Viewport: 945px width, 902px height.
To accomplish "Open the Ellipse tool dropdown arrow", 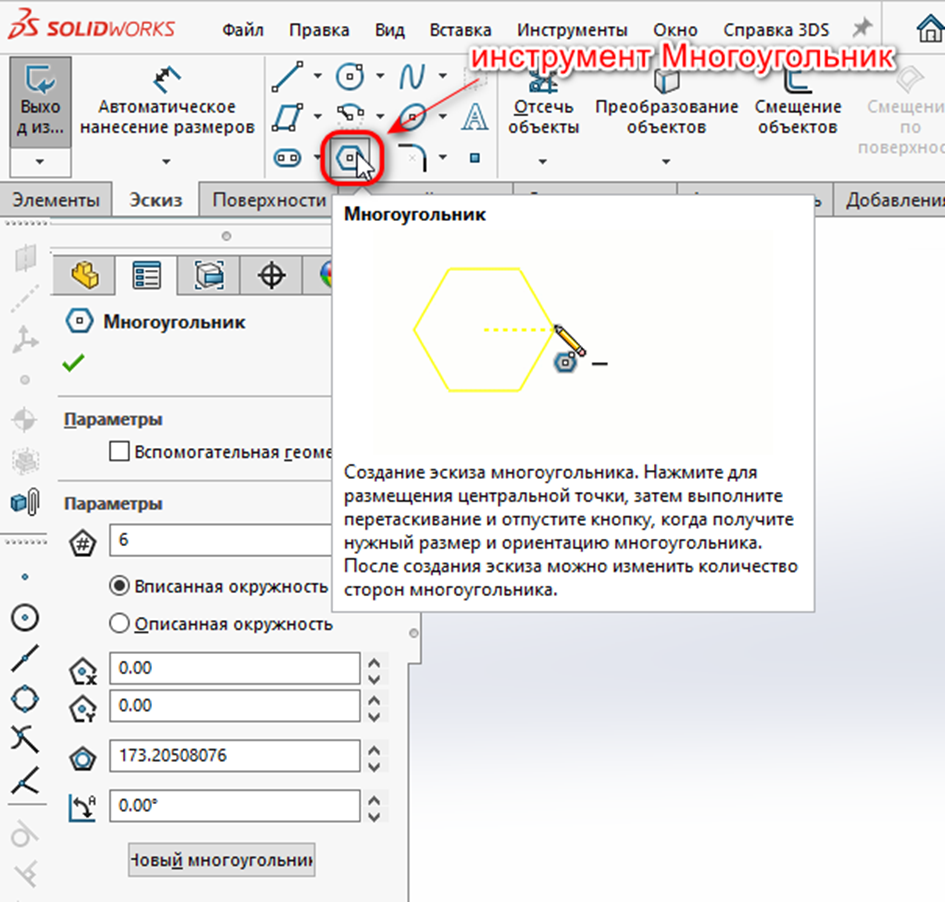I will 443,116.
